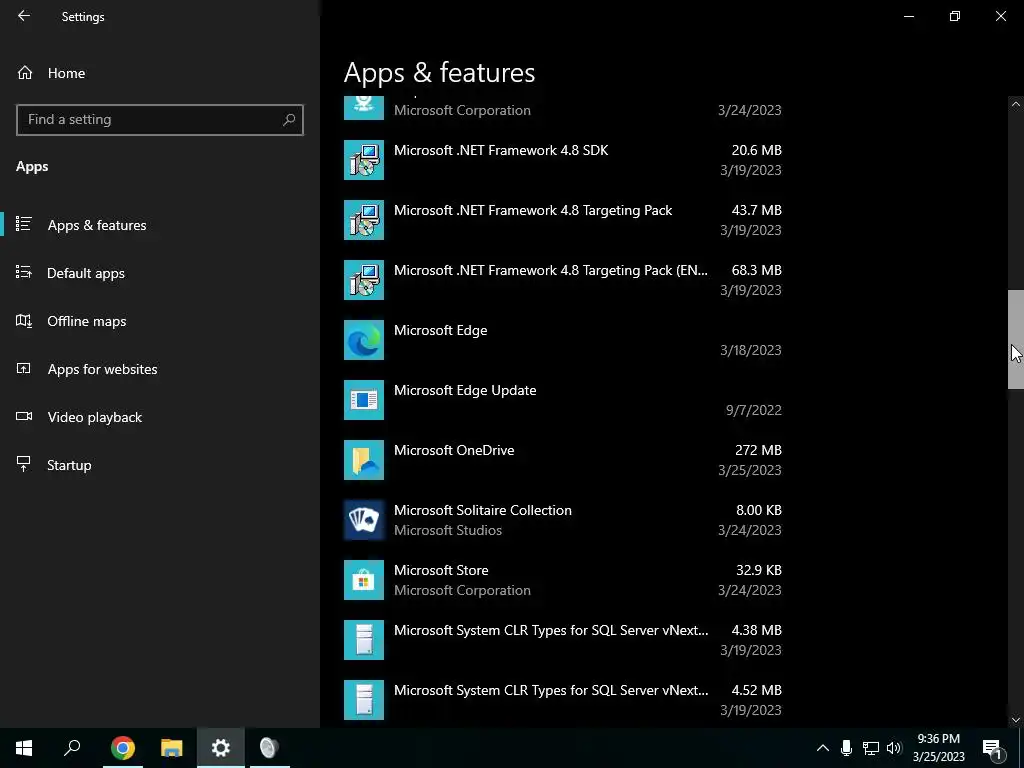
Task: Select Microsoft .NET Framework 4.8 SDK entry
Action: pyautogui.click(x=563, y=160)
